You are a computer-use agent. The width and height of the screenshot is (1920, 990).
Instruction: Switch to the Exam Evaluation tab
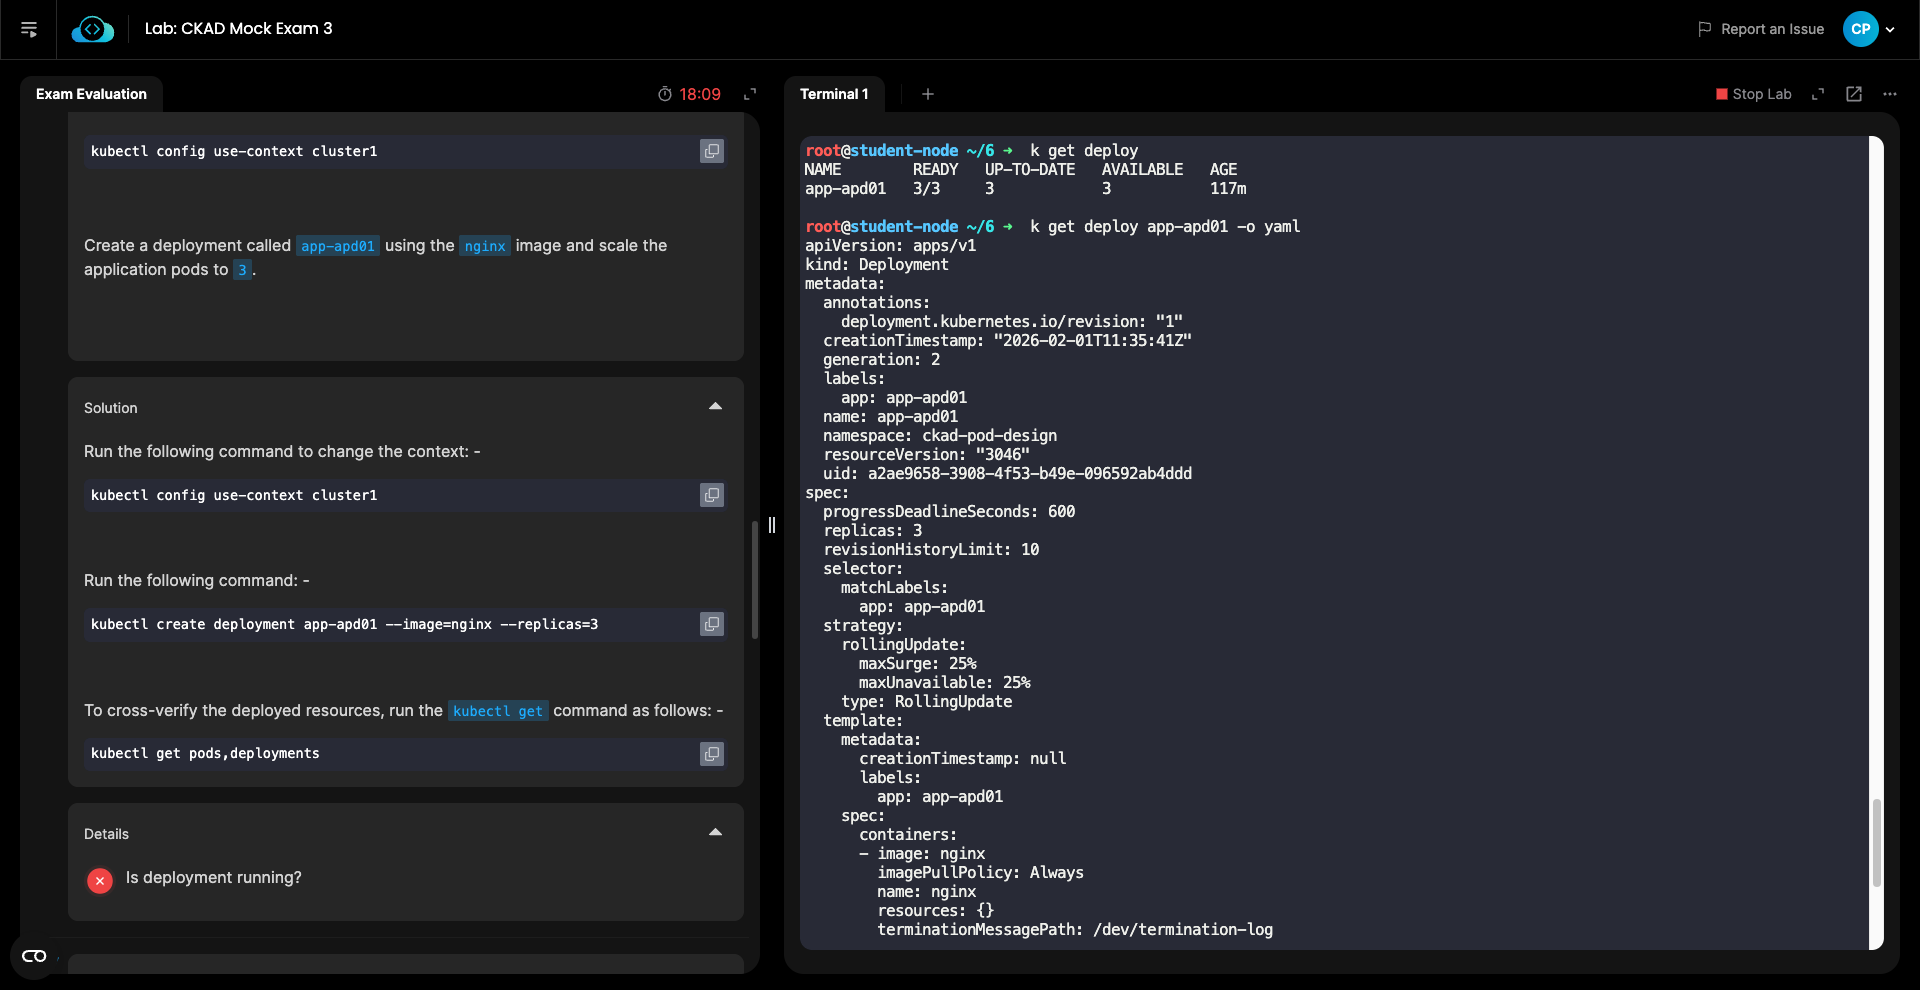point(91,94)
